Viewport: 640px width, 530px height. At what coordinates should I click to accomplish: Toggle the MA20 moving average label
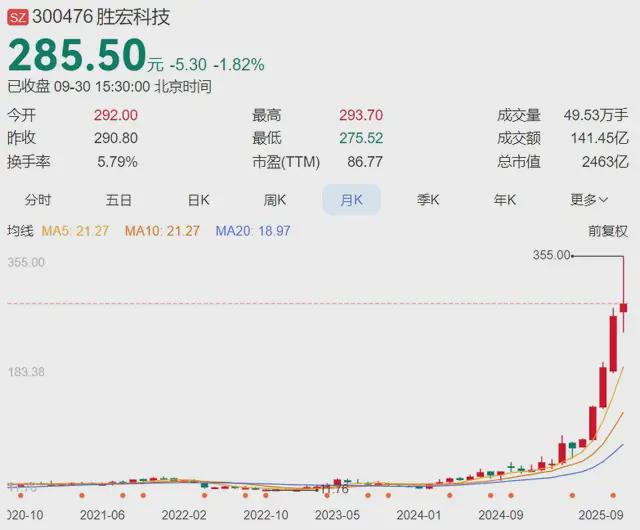tap(253, 231)
